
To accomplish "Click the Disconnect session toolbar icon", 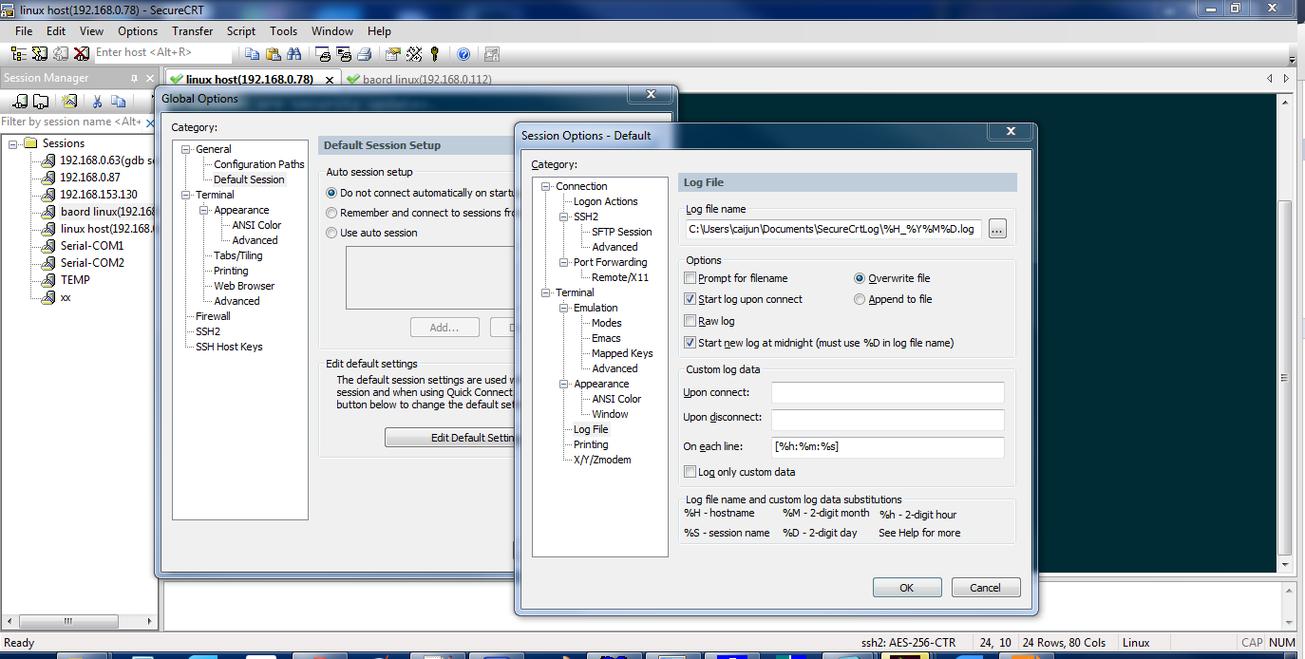I will click(x=81, y=53).
